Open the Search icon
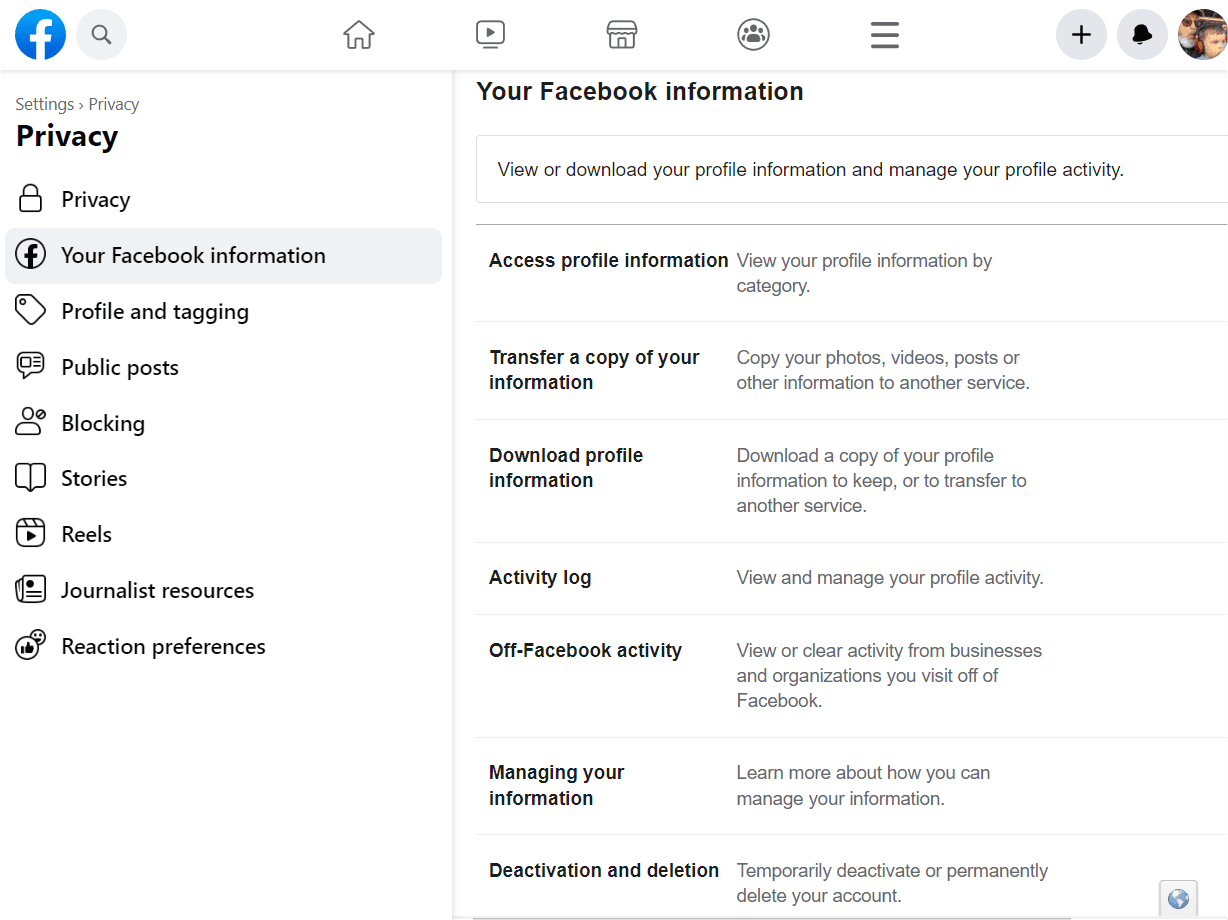This screenshot has height=920, width=1228. pos(101,34)
